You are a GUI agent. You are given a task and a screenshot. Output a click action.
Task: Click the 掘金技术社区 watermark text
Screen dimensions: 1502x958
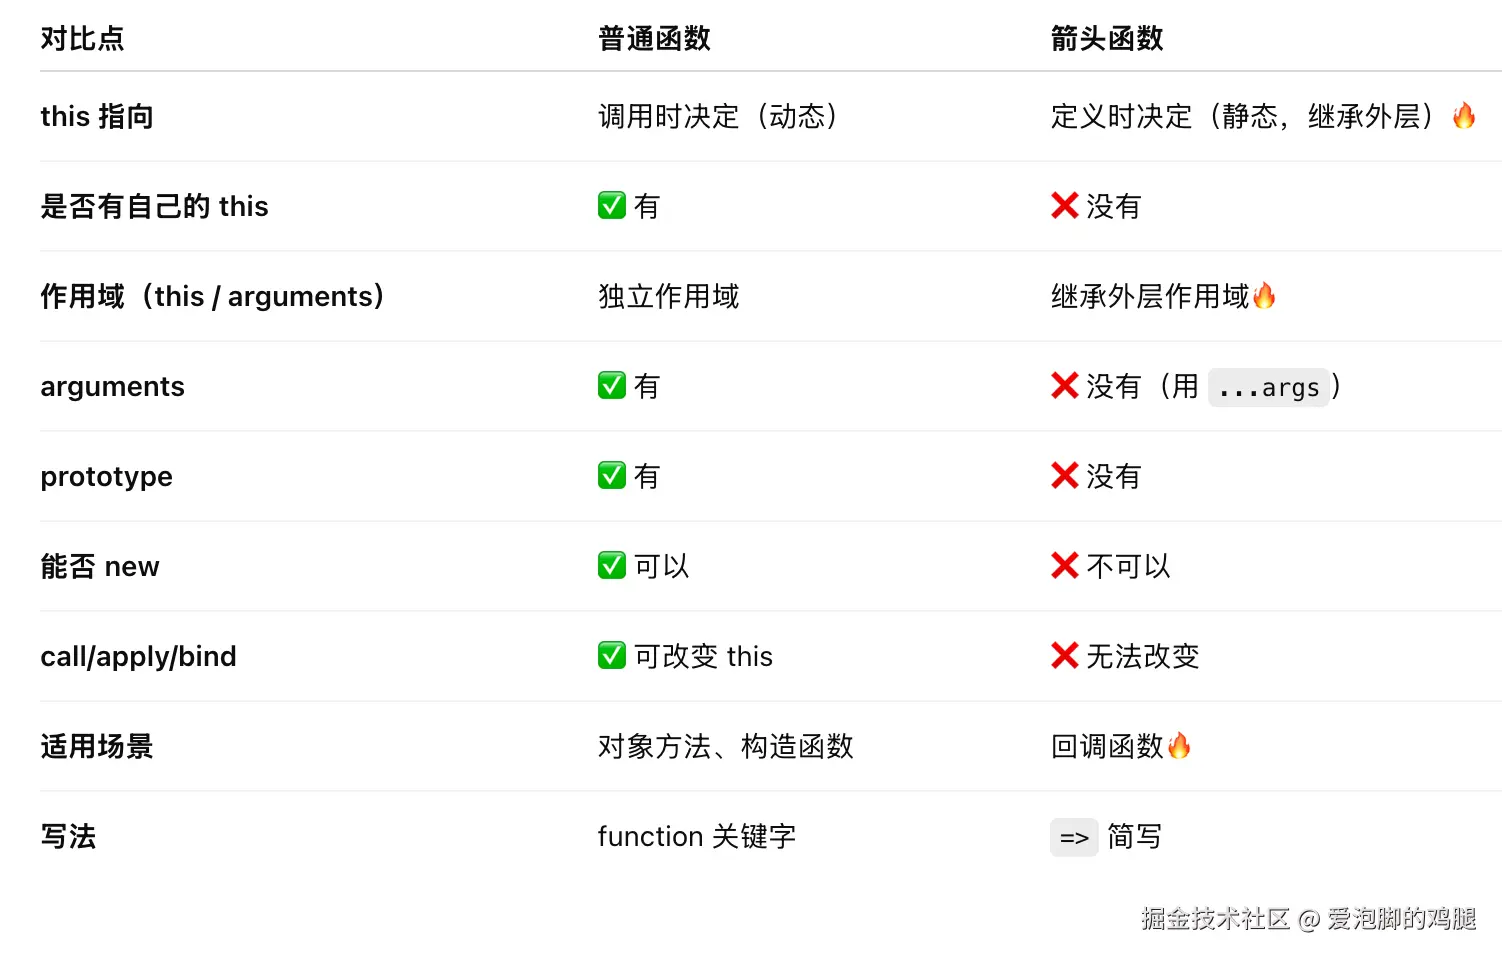click(x=1215, y=919)
